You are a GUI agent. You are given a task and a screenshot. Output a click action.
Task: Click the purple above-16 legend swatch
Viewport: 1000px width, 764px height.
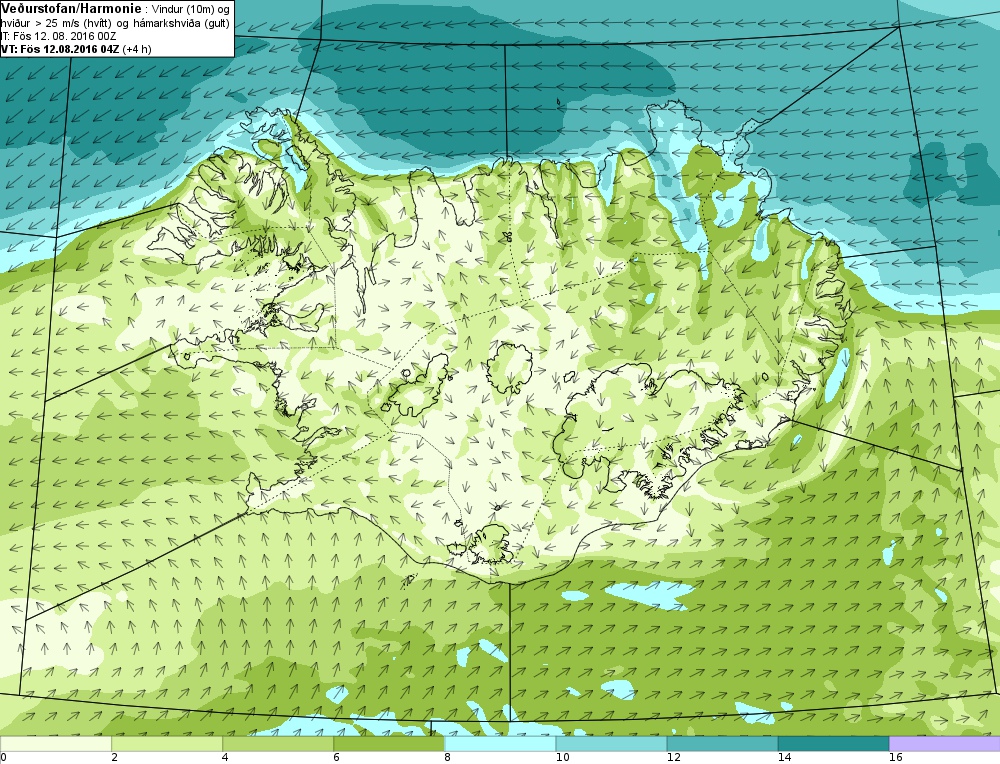(945, 744)
